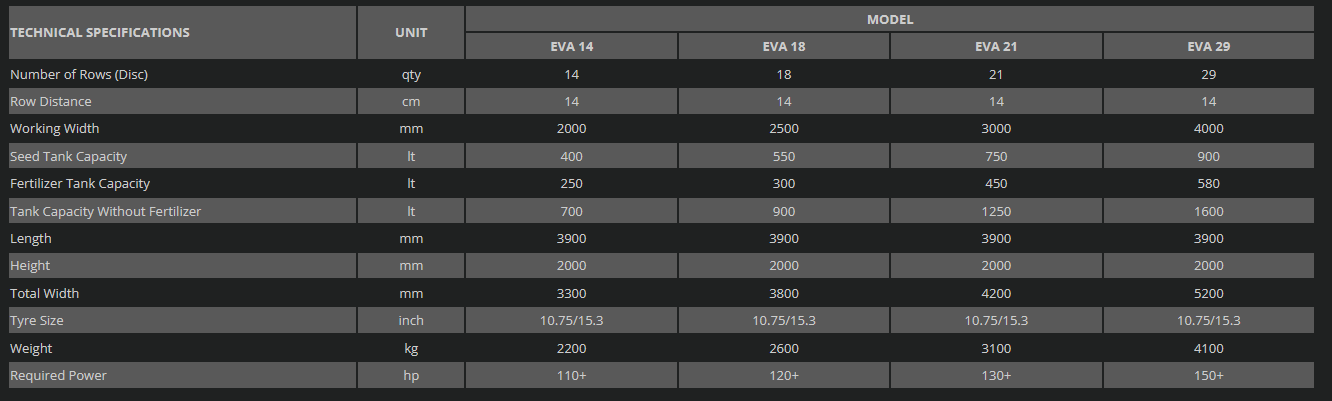Select the EVA 29 model header
The image size is (1332, 401).
(1209, 47)
